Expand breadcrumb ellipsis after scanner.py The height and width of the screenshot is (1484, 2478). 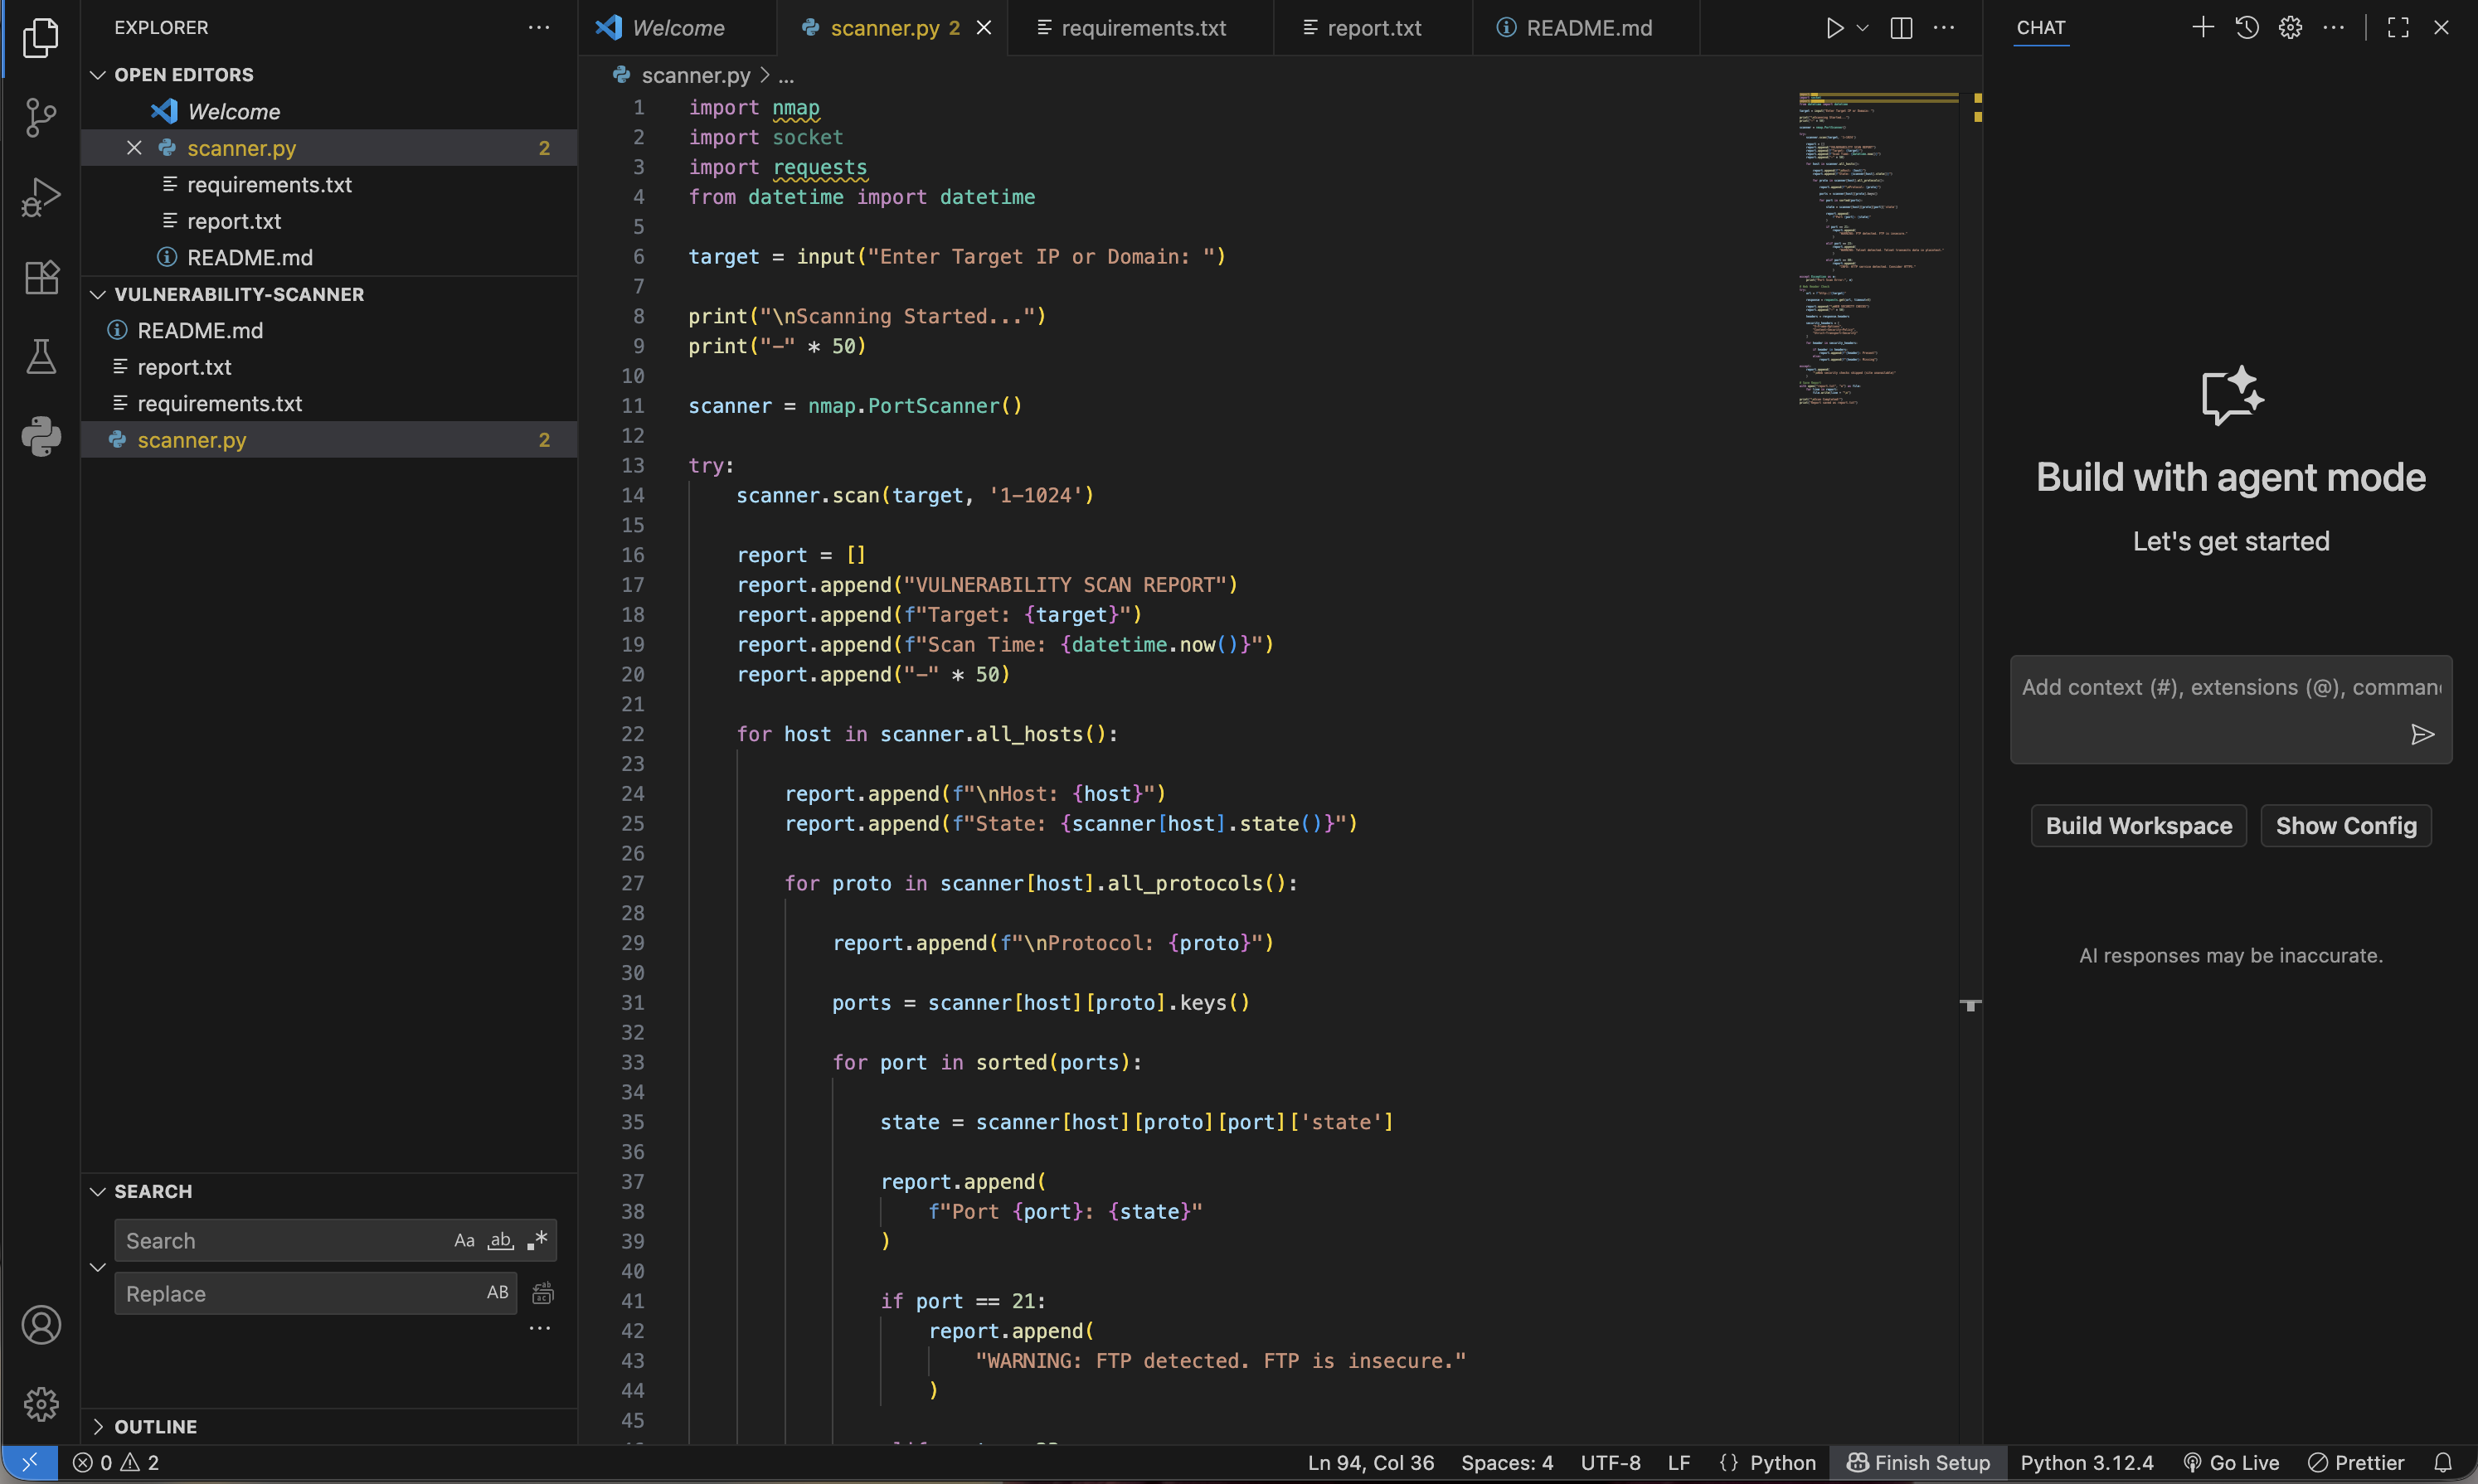coord(787,76)
